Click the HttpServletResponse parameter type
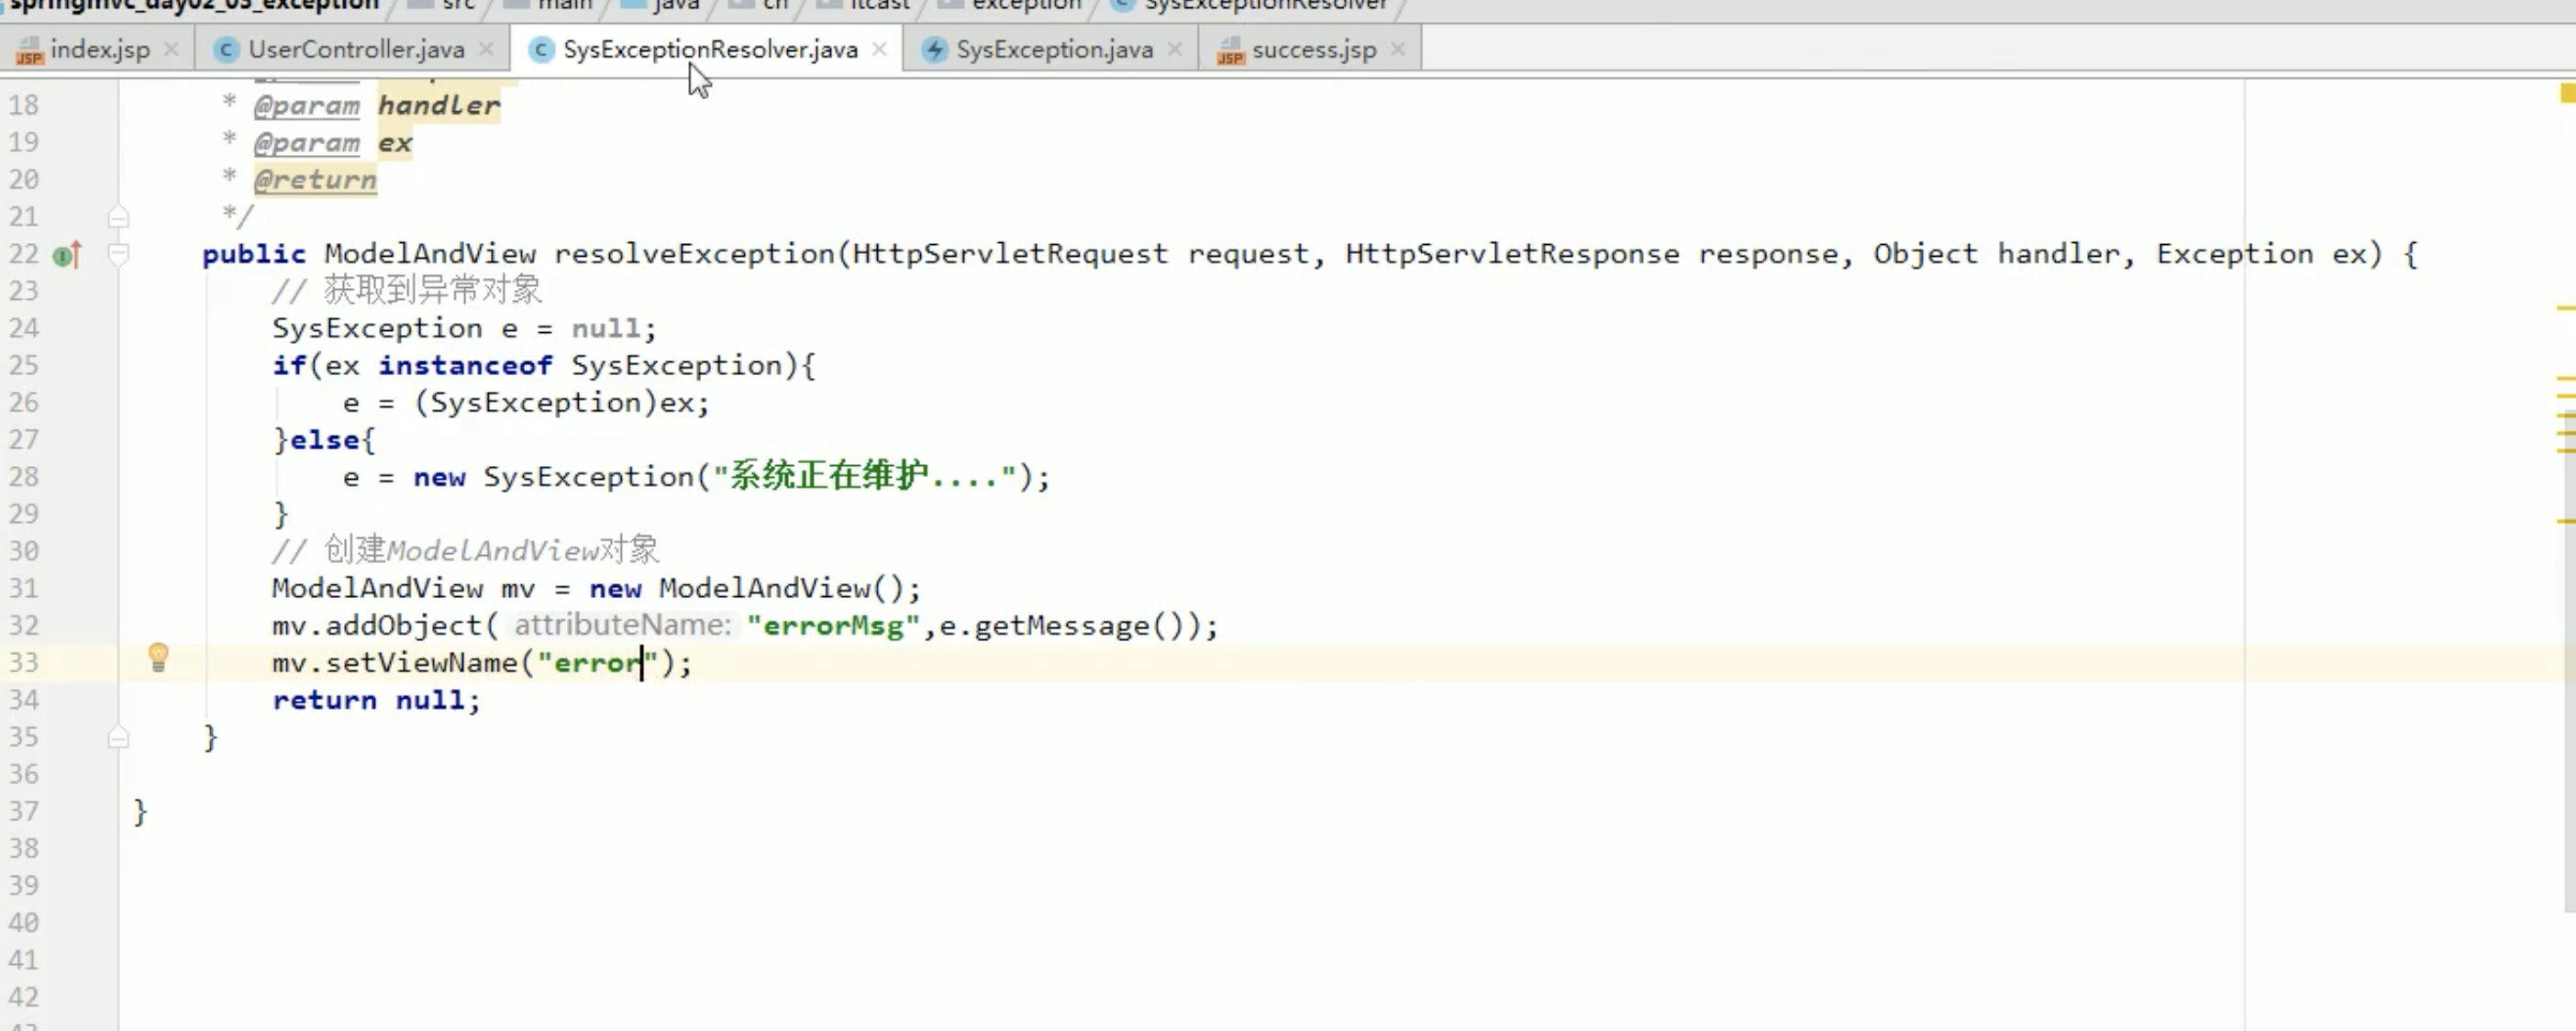Viewport: 2576px width, 1031px height. 1512,254
